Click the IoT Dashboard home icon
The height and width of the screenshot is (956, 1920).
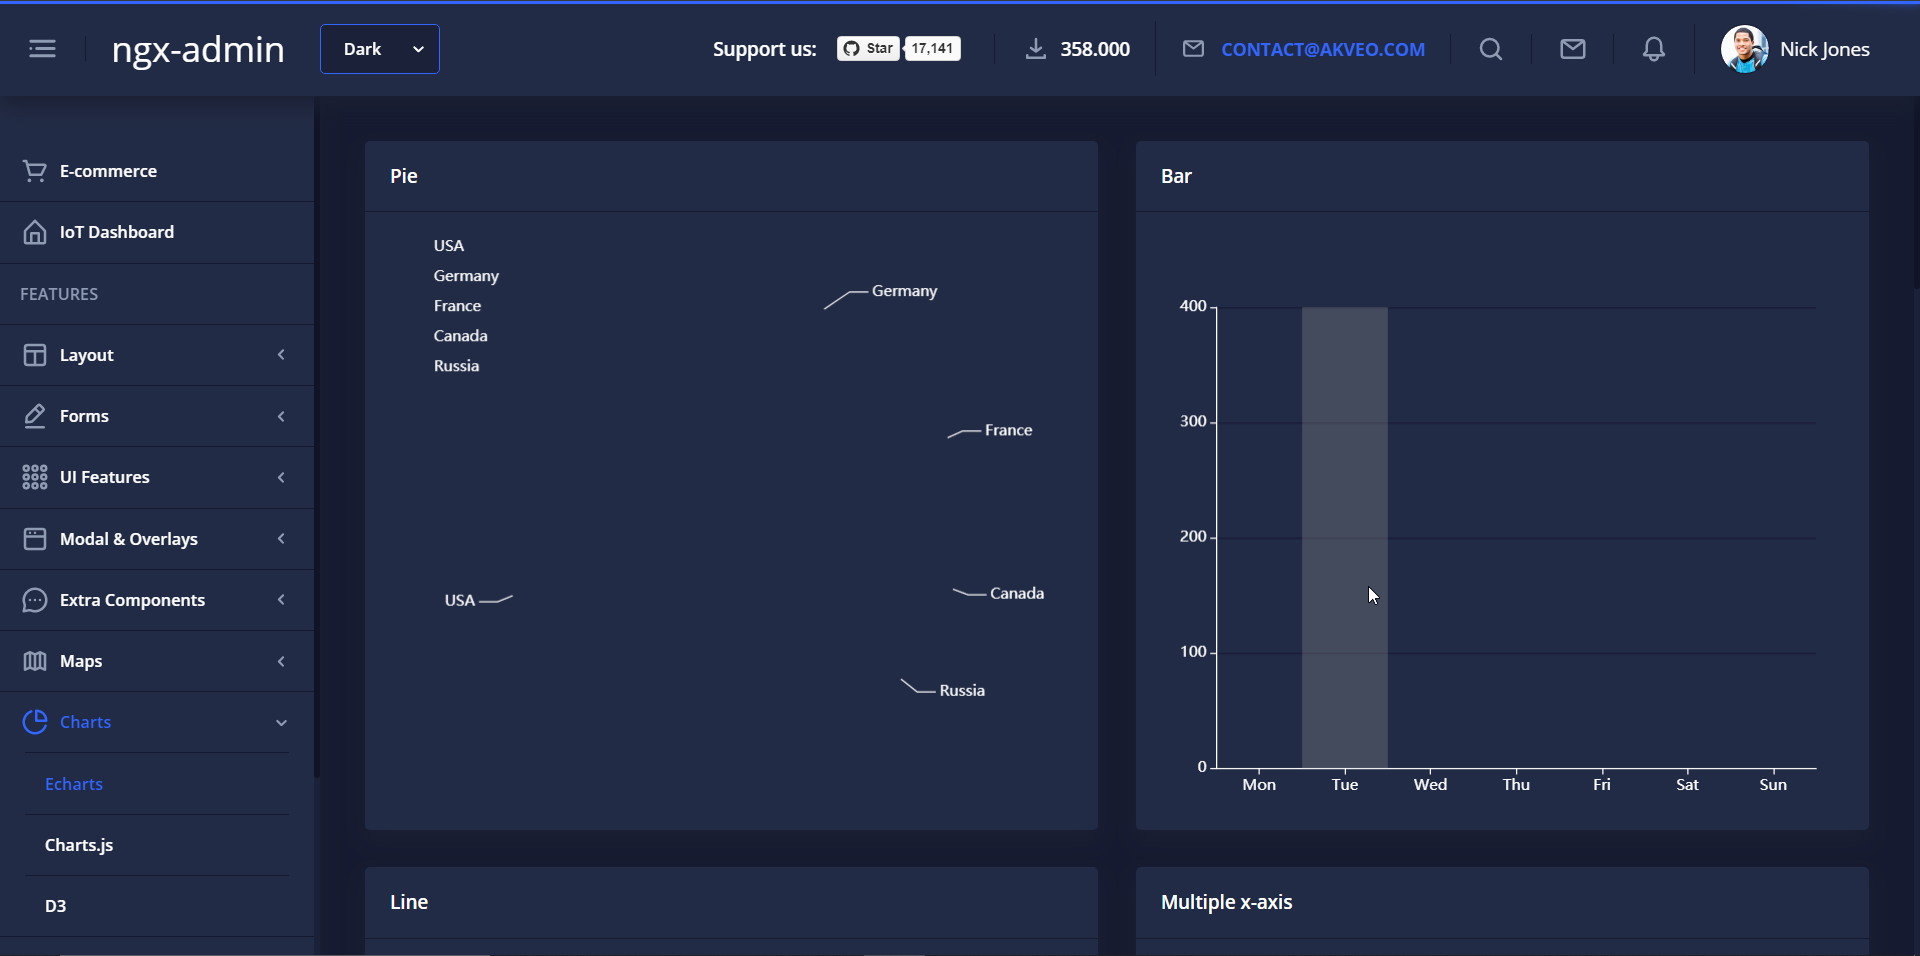coord(35,232)
